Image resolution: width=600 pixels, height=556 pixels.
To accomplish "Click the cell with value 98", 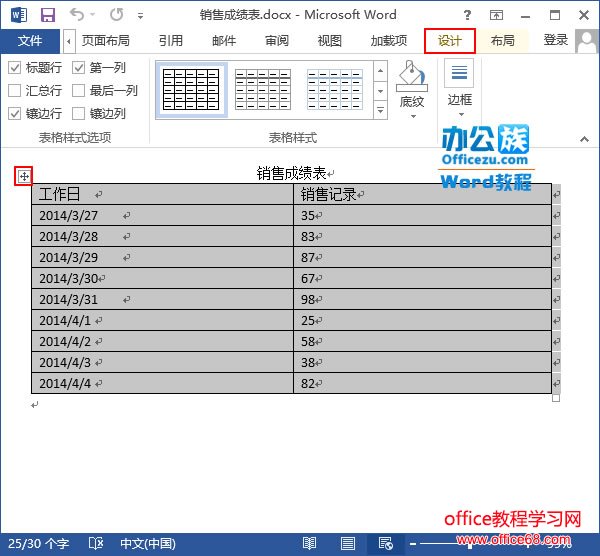I will [422, 299].
